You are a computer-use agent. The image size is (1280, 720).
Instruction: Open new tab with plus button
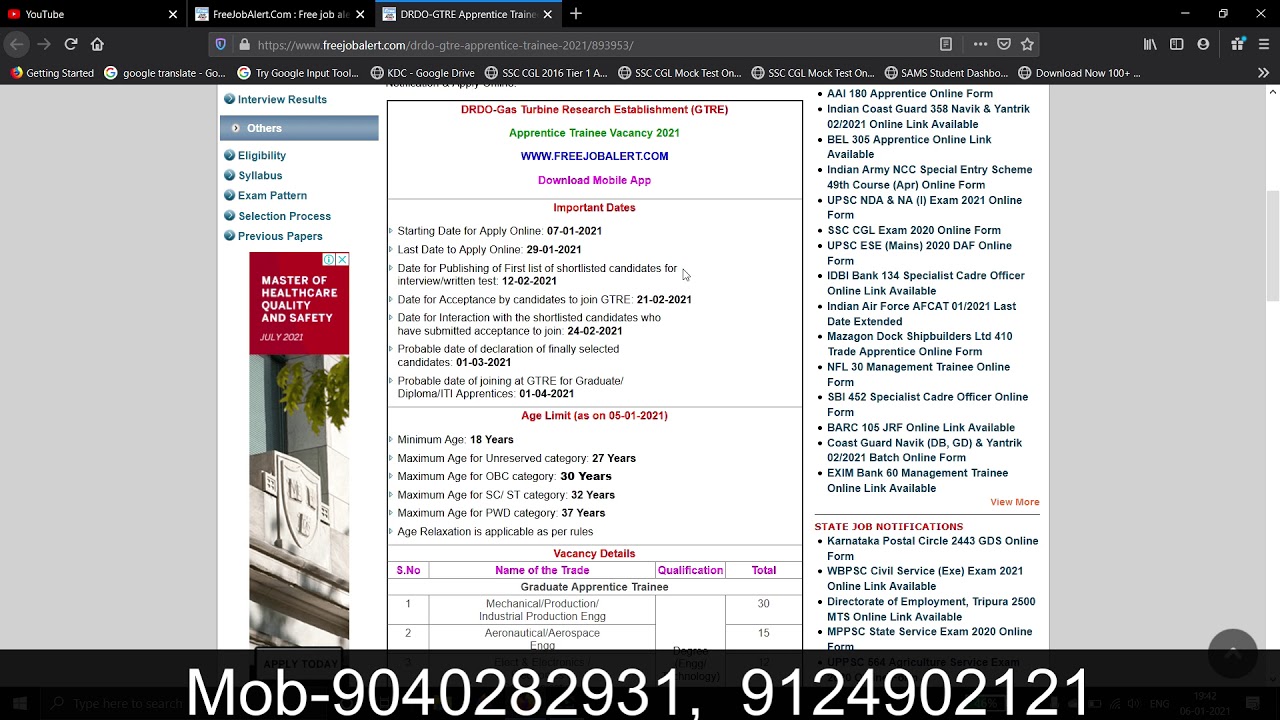(x=576, y=14)
